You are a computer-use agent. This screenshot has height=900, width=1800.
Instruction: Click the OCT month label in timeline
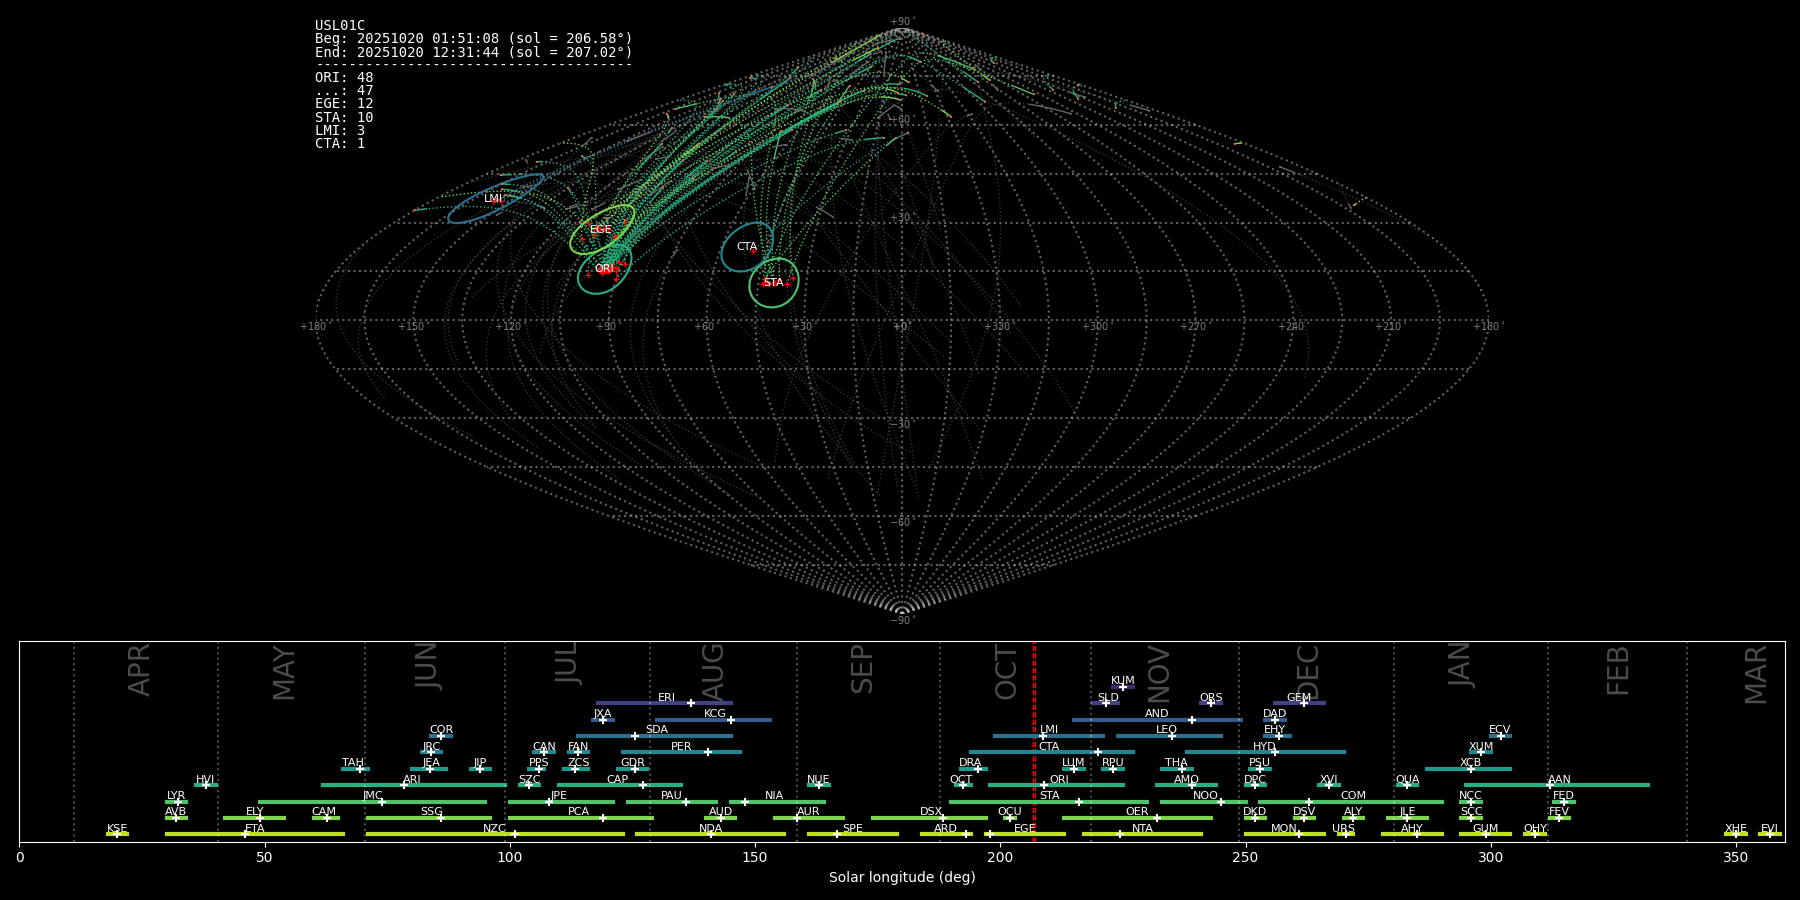point(1006,672)
